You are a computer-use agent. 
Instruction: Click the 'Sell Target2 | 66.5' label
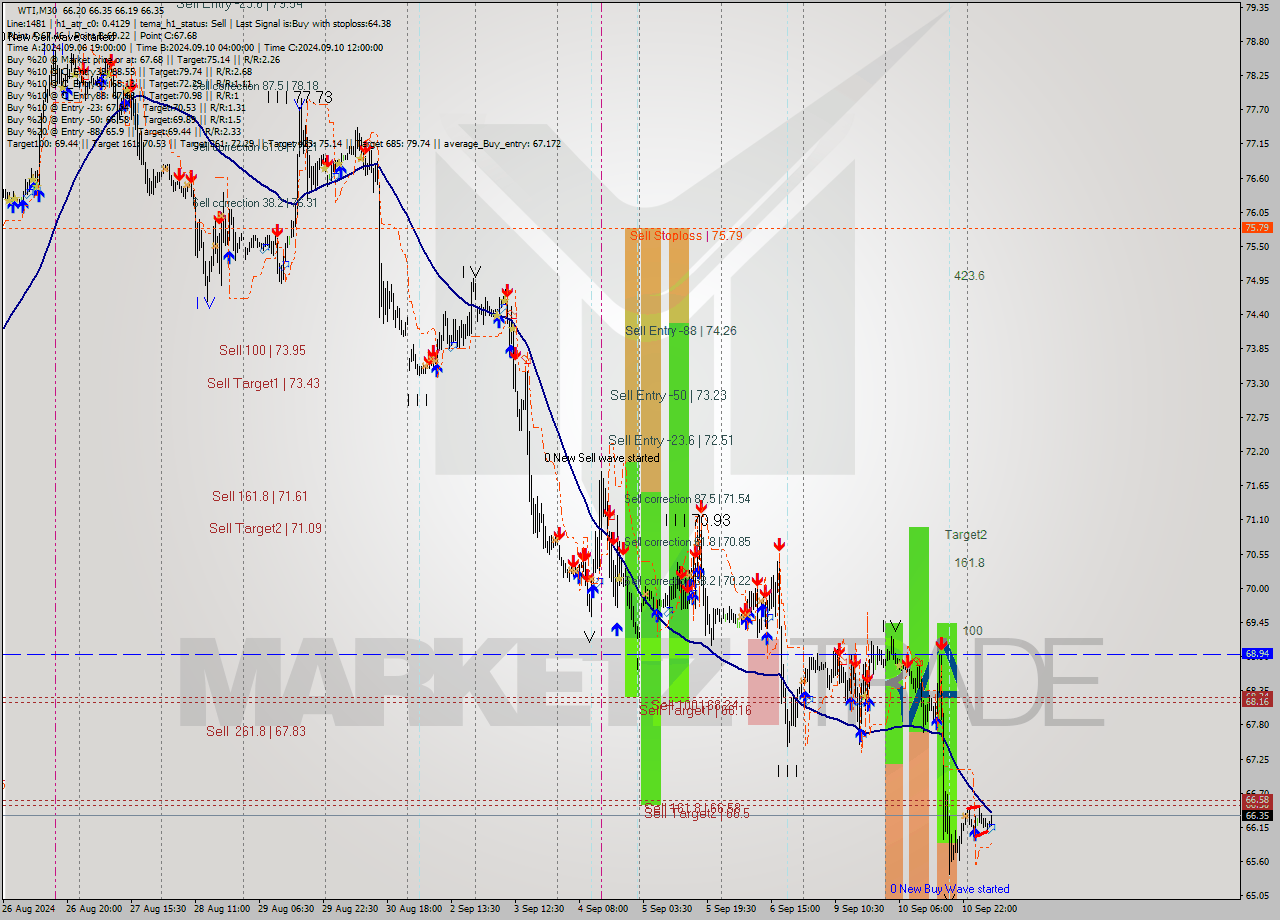[697, 814]
